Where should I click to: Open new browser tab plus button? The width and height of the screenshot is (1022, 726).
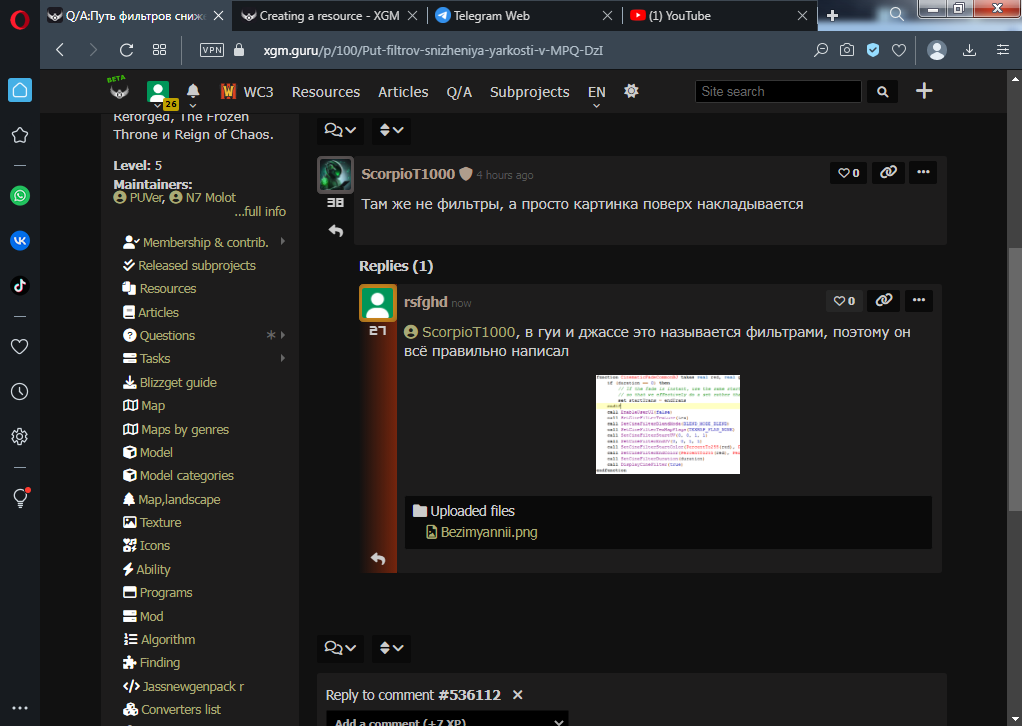tap(832, 16)
